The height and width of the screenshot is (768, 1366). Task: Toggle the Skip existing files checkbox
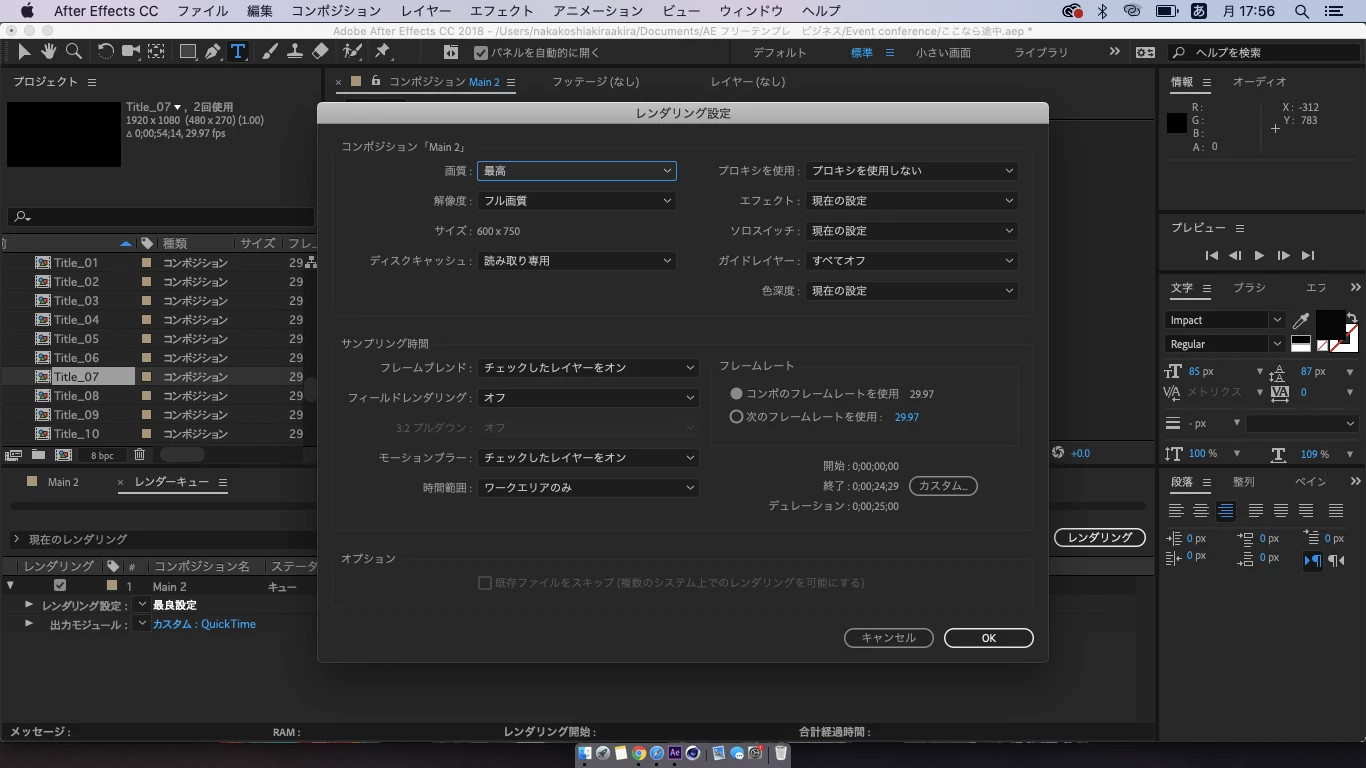tap(485, 583)
